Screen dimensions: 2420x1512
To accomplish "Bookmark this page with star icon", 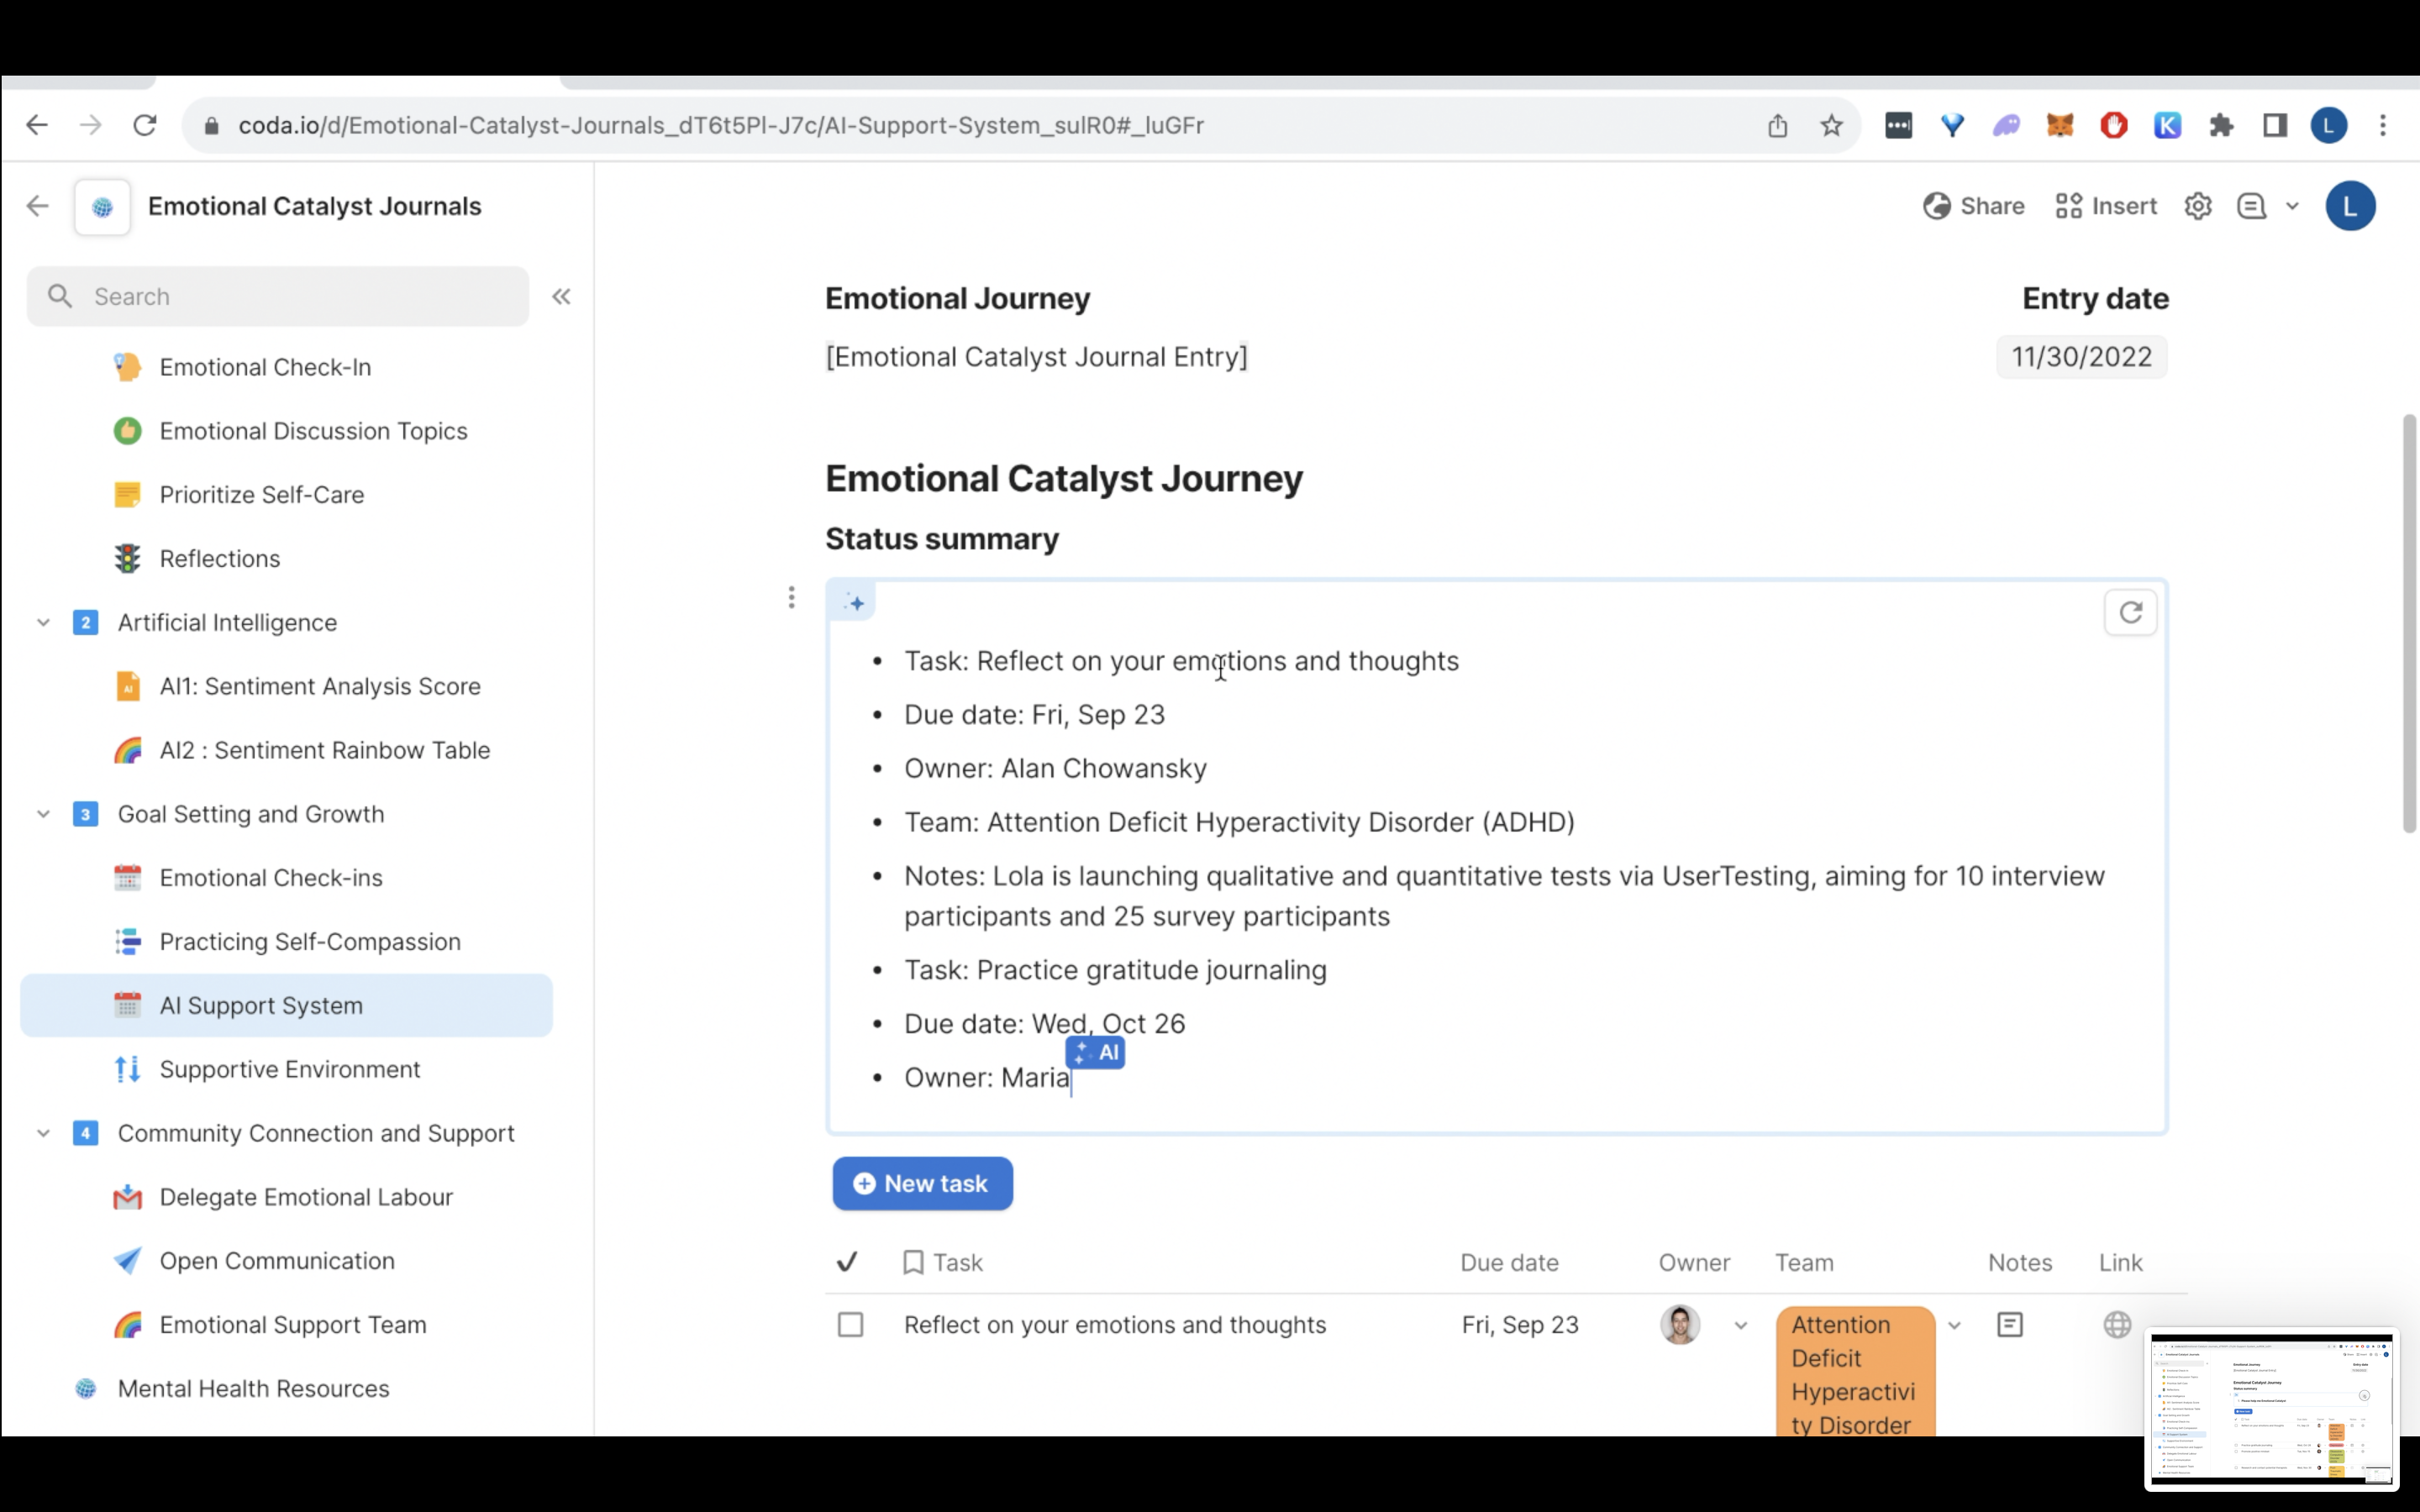I will [x=1831, y=126].
